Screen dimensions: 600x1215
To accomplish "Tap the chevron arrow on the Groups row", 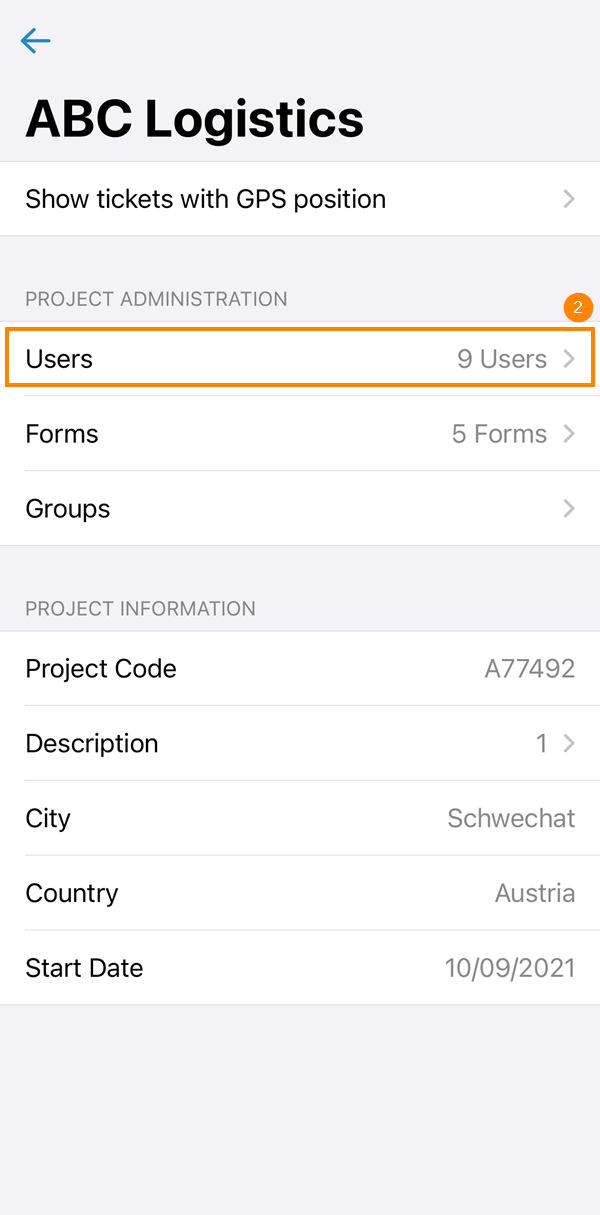I will click(569, 509).
